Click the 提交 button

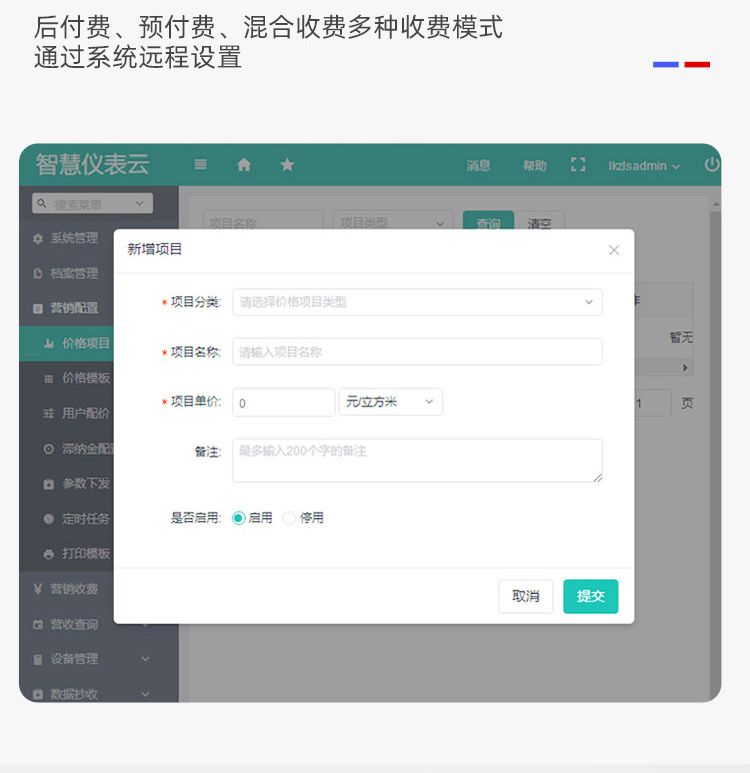[x=590, y=596]
